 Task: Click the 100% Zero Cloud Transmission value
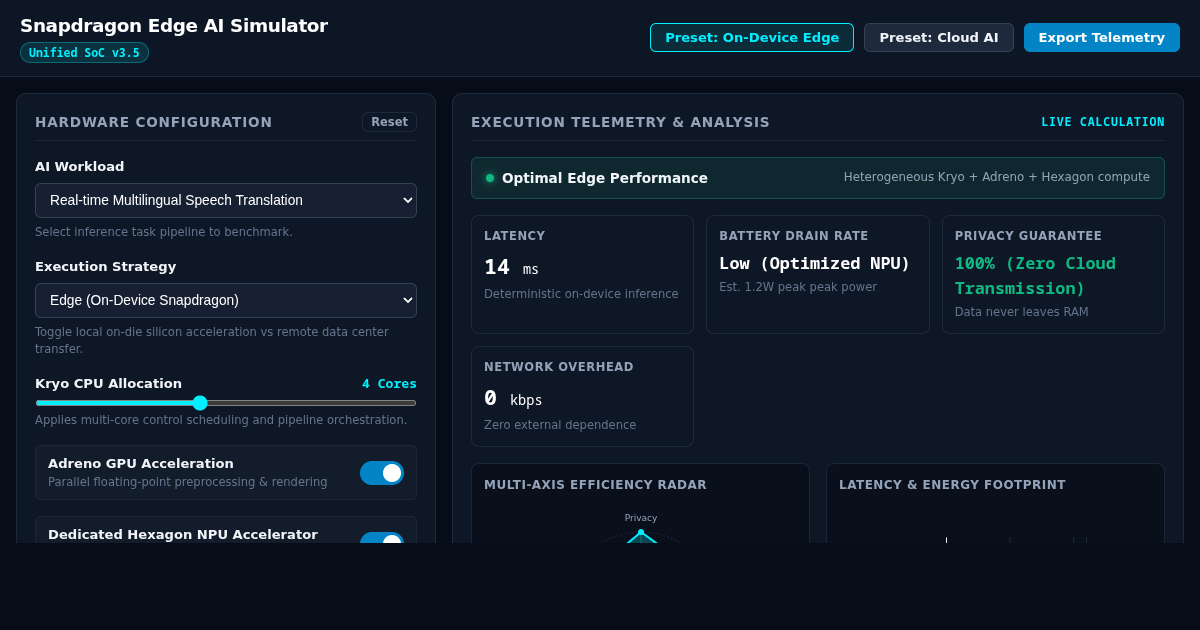tap(1035, 275)
